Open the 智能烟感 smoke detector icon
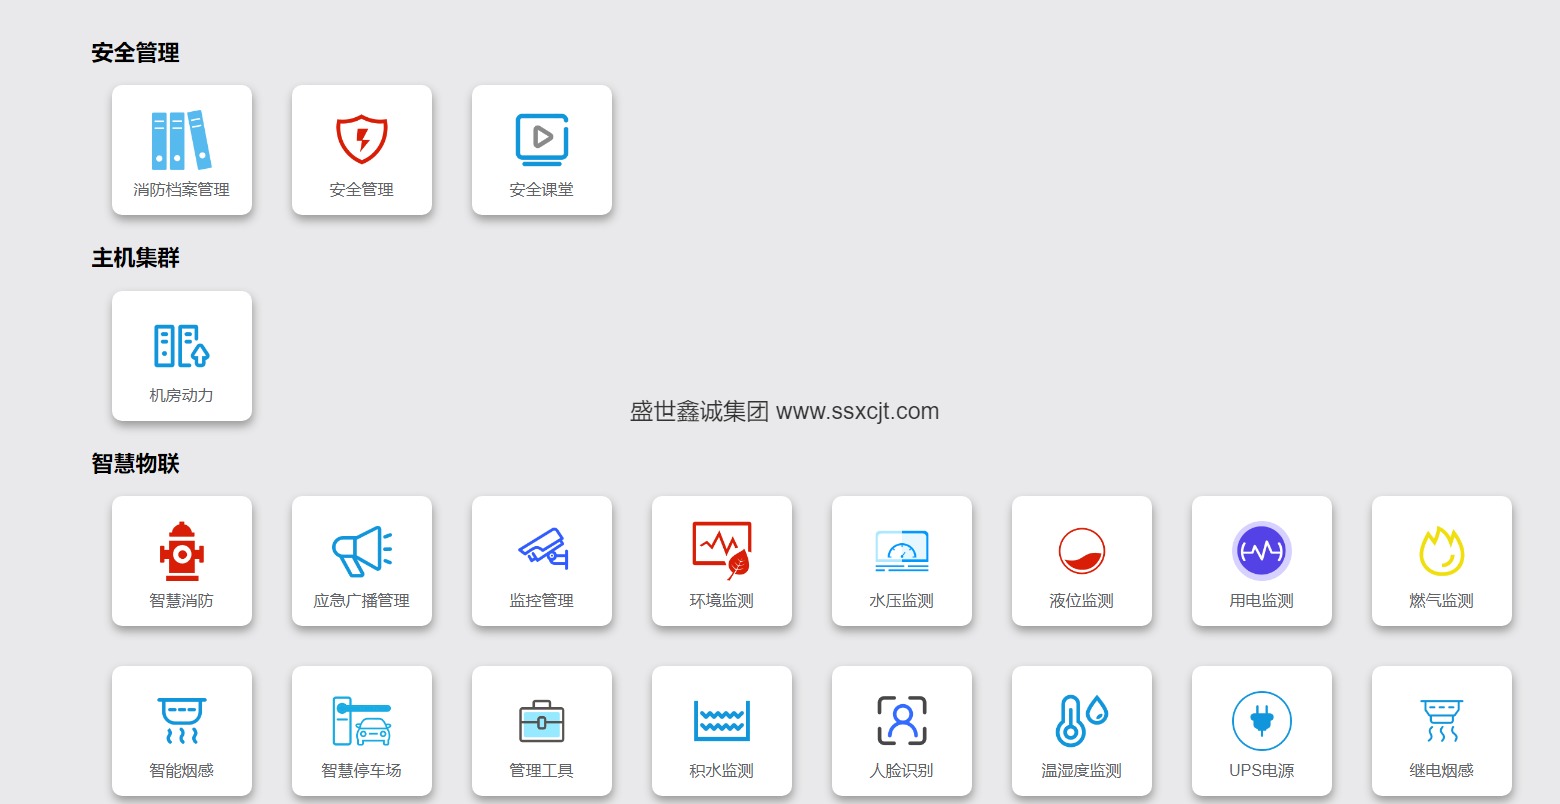This screenshot has height=804, width=1560. tap(182, 721)
